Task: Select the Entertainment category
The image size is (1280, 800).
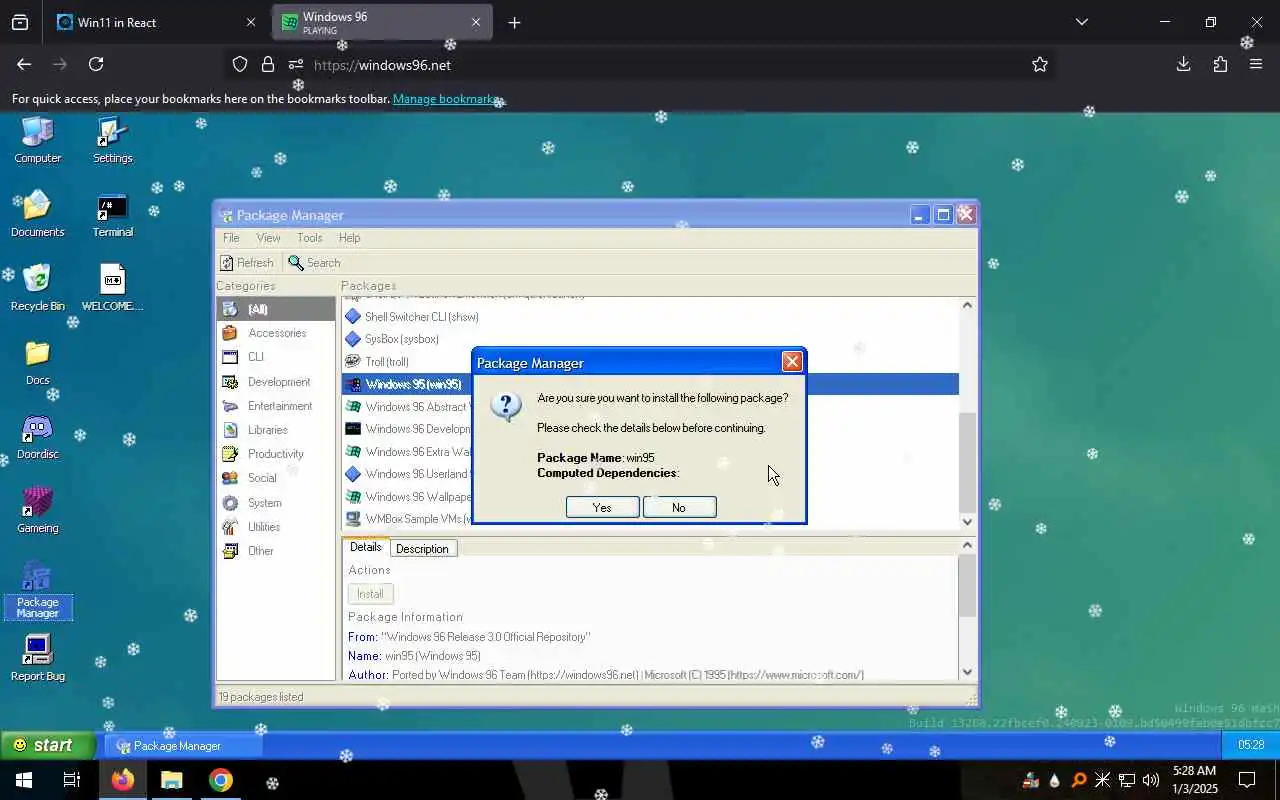Action: coord(276,406)
